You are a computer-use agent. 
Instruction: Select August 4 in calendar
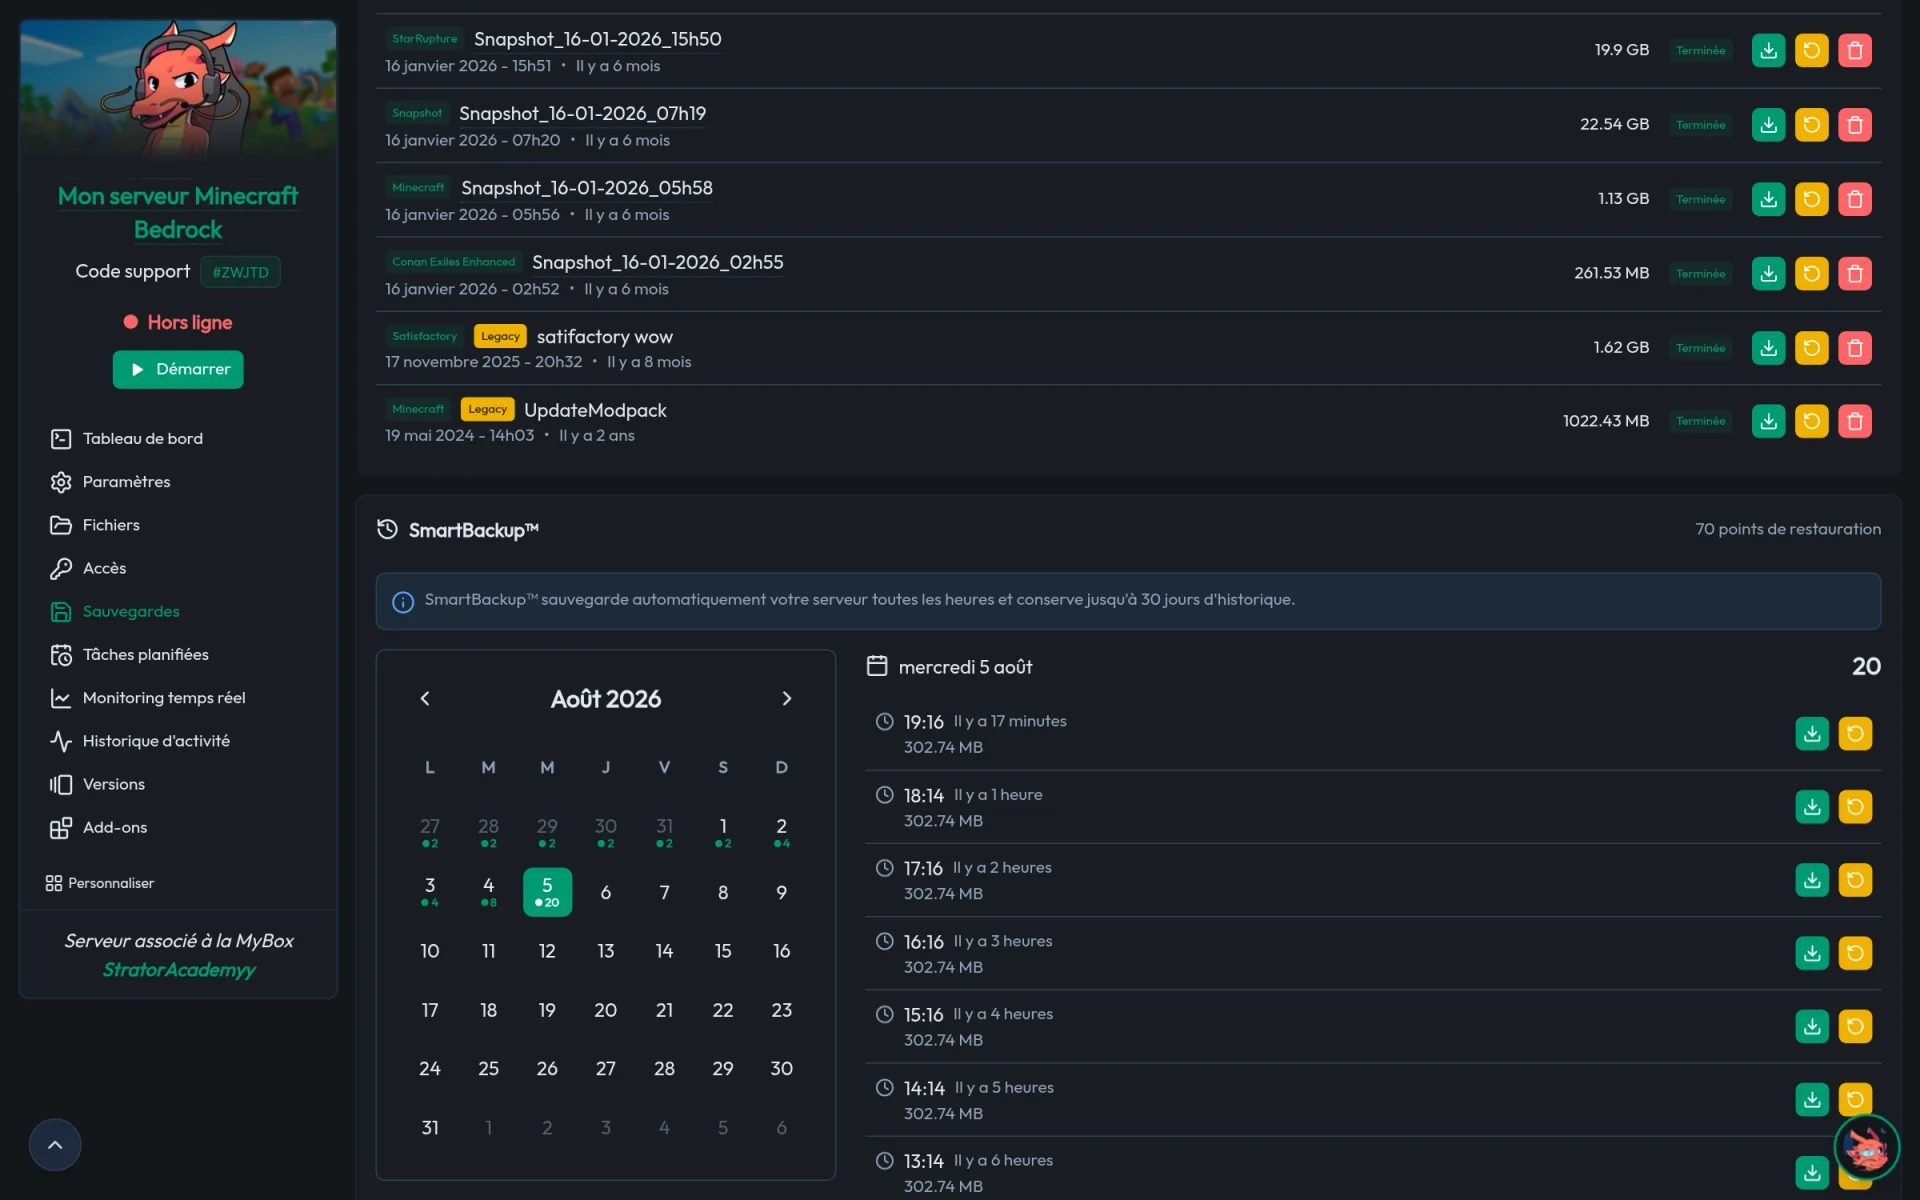[x=488, y=891]
